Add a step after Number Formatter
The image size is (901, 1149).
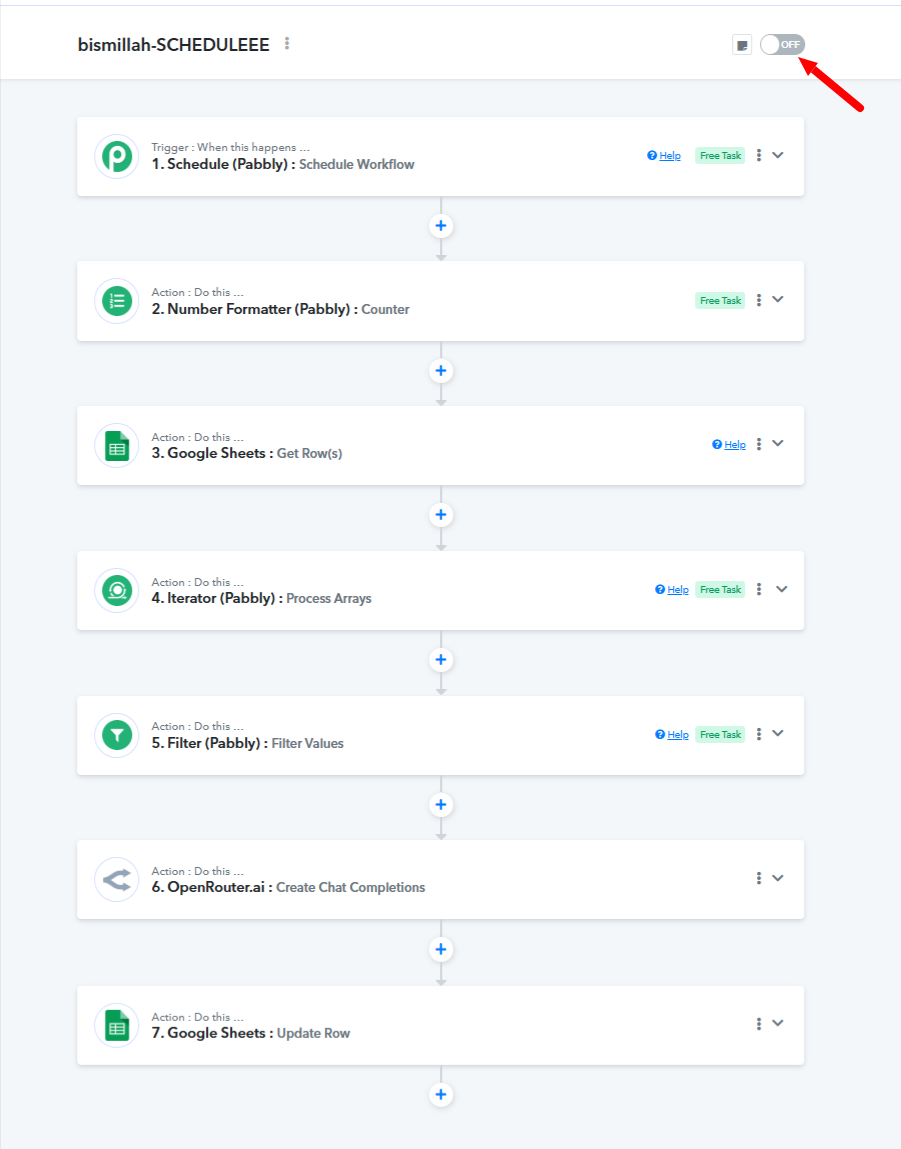[x=441, y=371]
